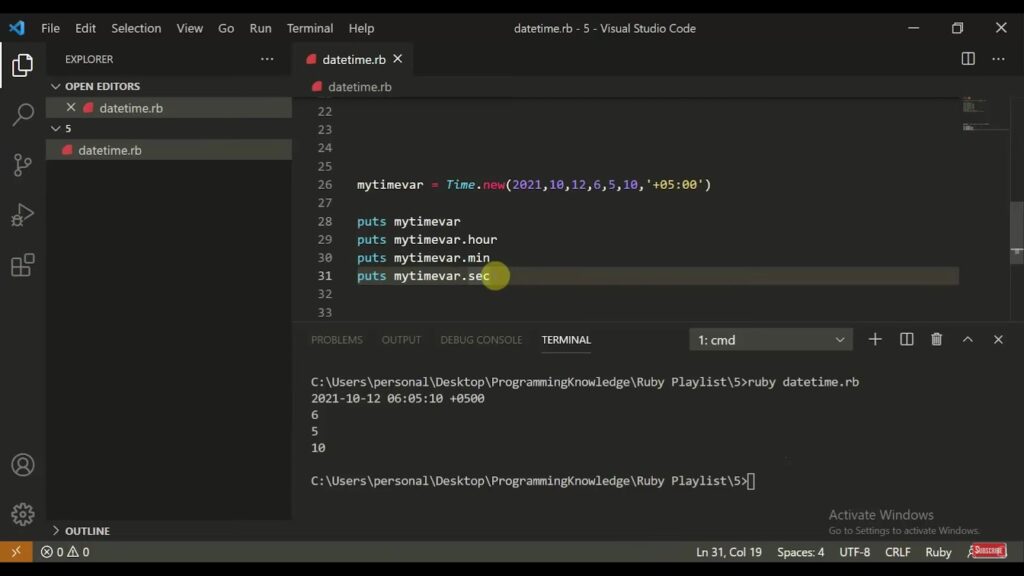Open the Help menu
The height and width of the screenshot is (576, 1024).
(x=361, y=28)
